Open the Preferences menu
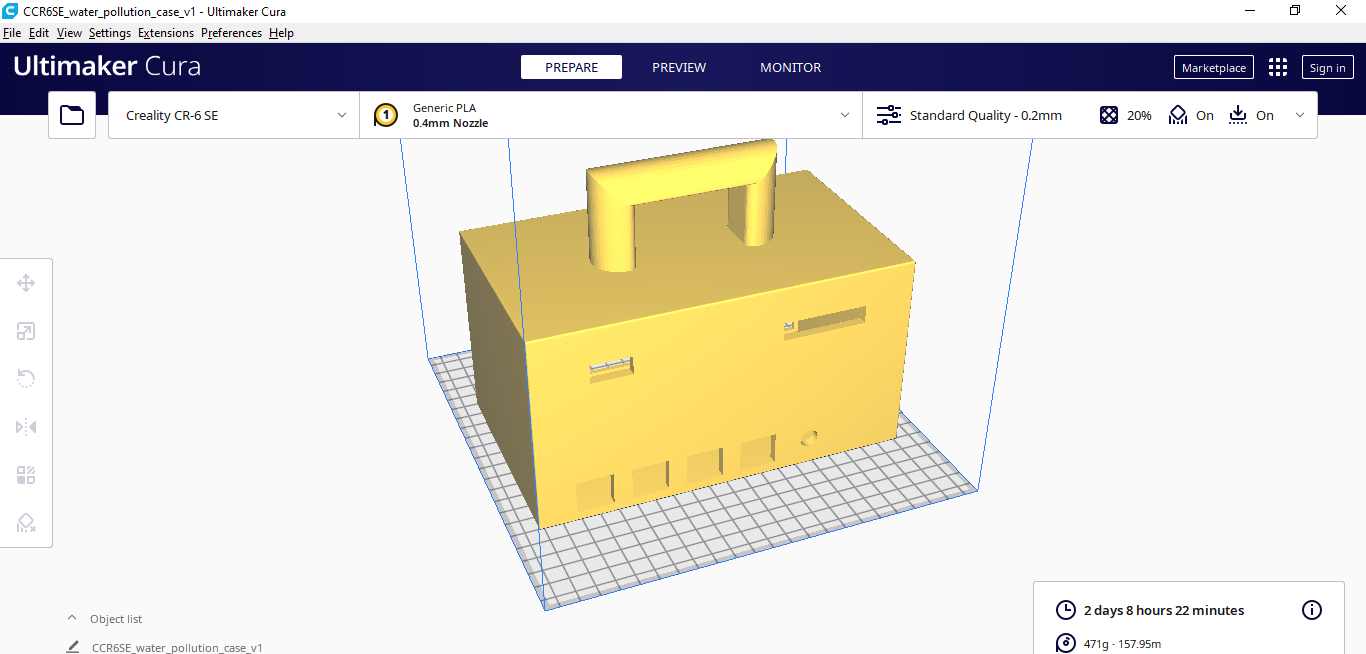 (x=231, y=33)
